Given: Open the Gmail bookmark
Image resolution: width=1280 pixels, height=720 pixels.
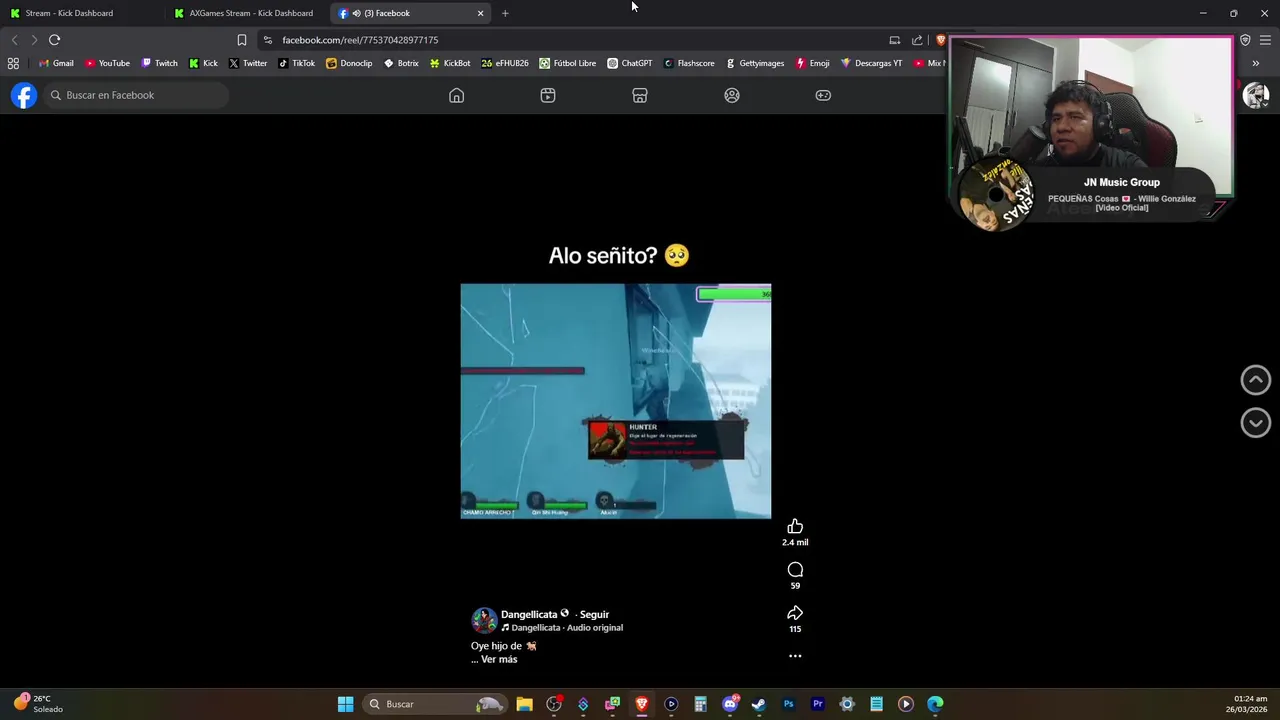Looking at the screenshot, I should coord(56,63).
